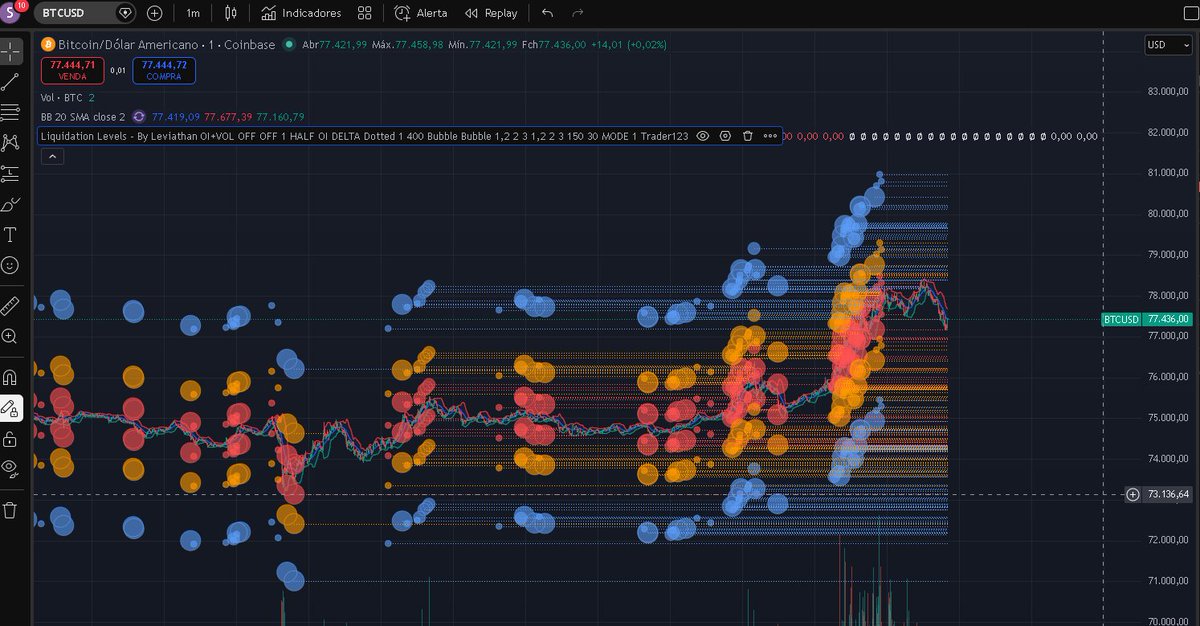This screenshot has width=1200, height=626.
Task: Click the purple refresh icon beside BB
Action: (139, 117)
